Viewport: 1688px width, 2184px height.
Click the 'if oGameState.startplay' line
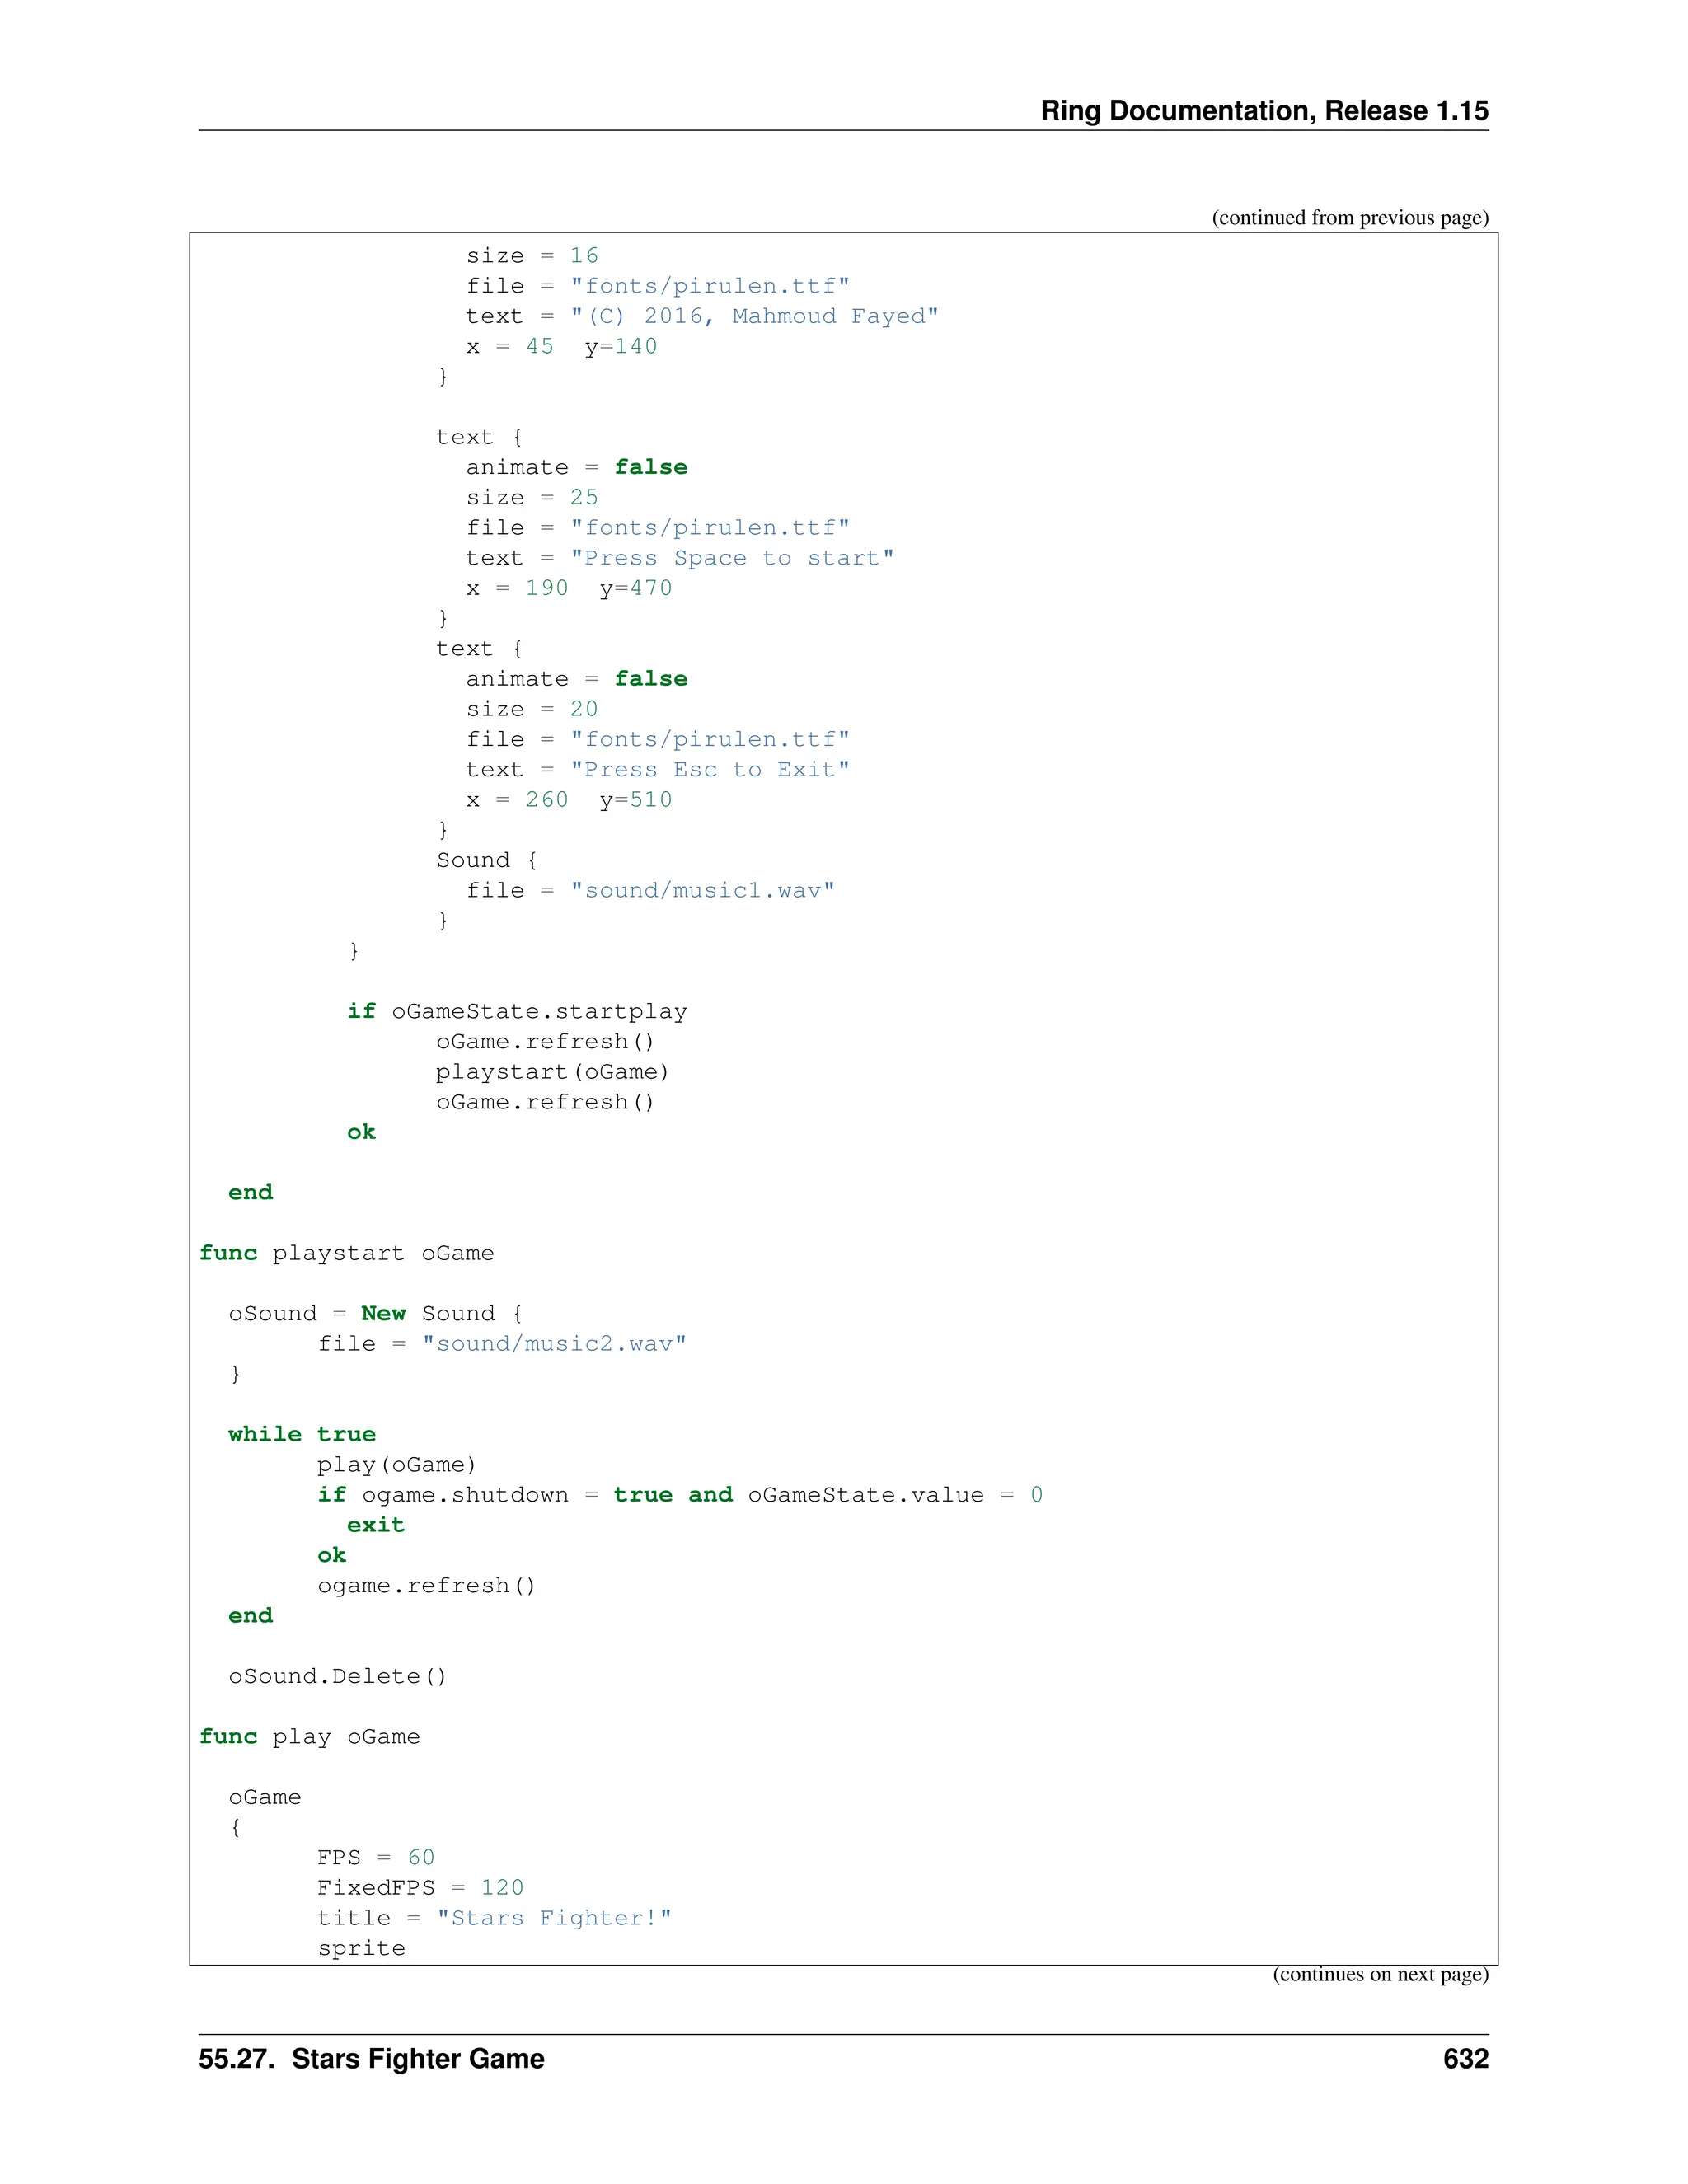(x=517, y=1011)
